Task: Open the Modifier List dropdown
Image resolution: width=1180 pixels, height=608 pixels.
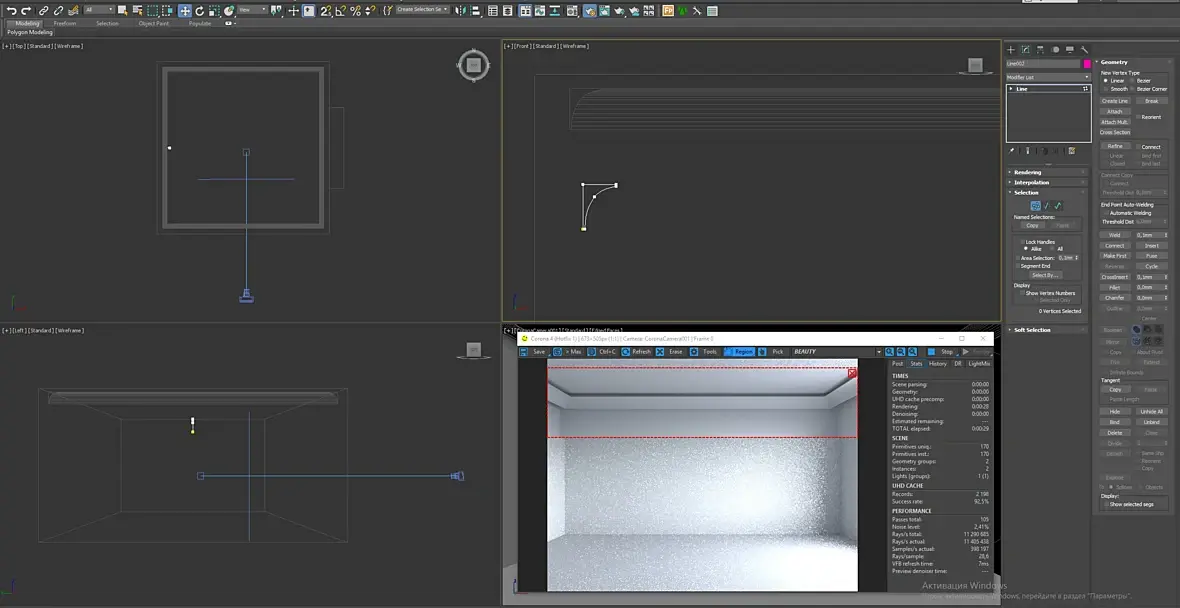Action: pyautogui.click(x=1048, y=77)
